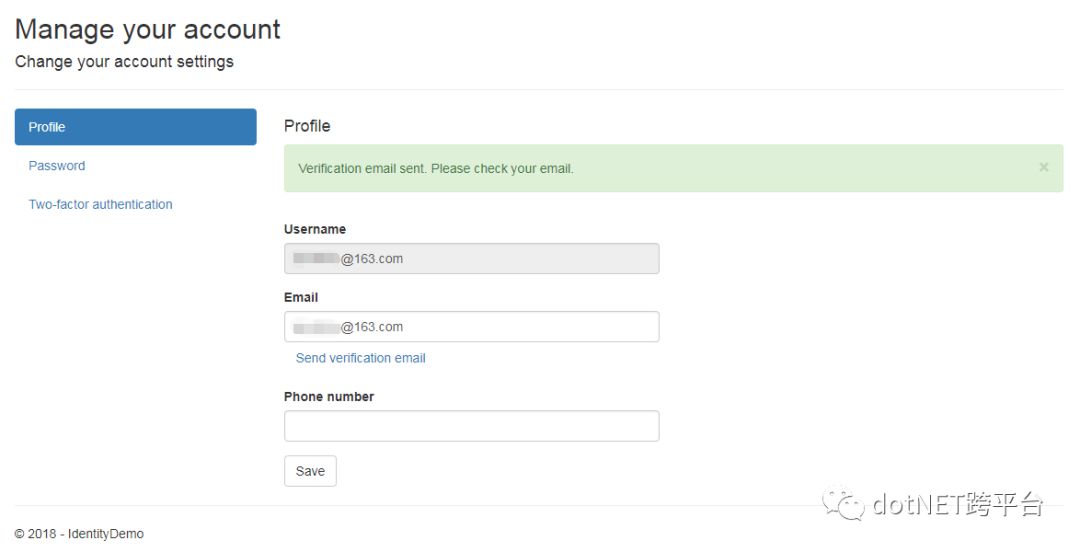Click the dotNET watermark text

(x=958, y=504)
